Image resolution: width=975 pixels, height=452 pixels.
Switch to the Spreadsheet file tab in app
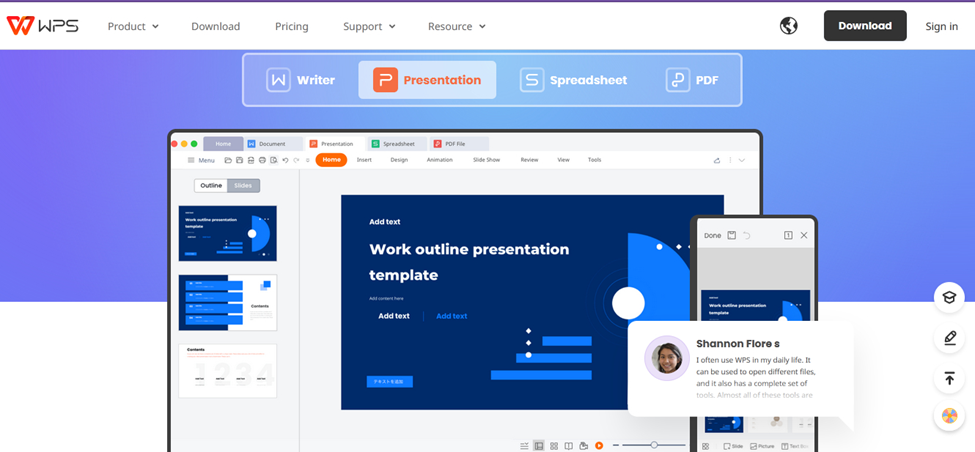(397, 144)
